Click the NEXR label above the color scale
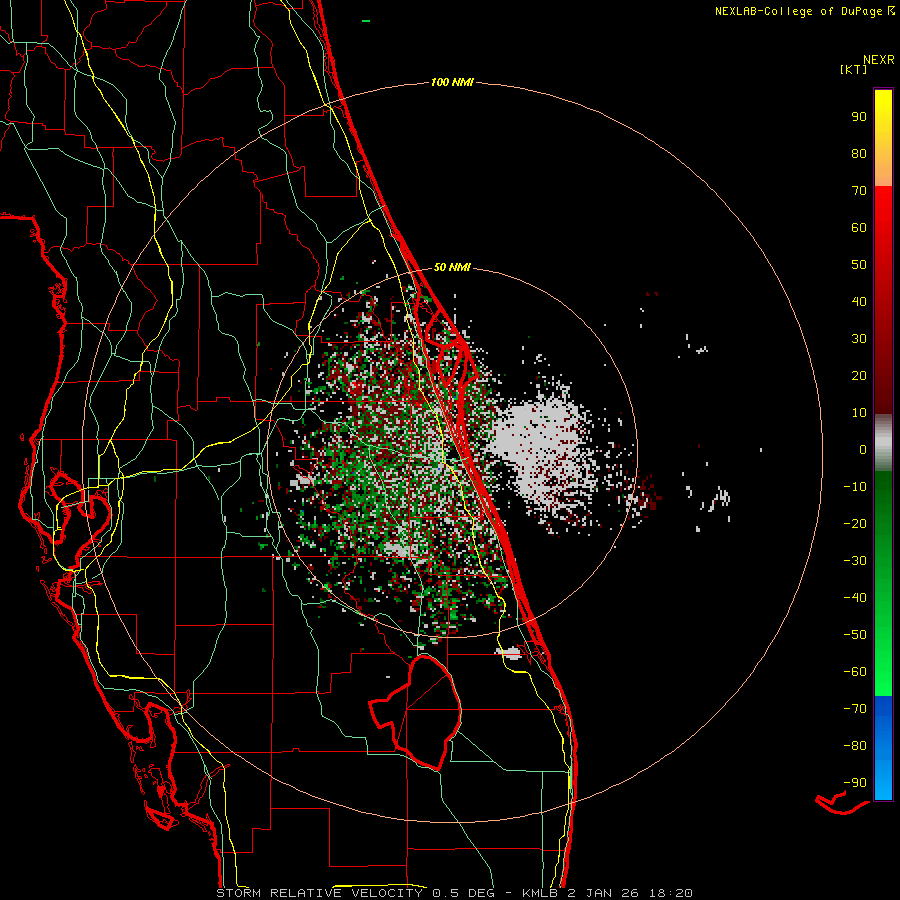This screenshot has width=900, height=900. tap(879, 60)
